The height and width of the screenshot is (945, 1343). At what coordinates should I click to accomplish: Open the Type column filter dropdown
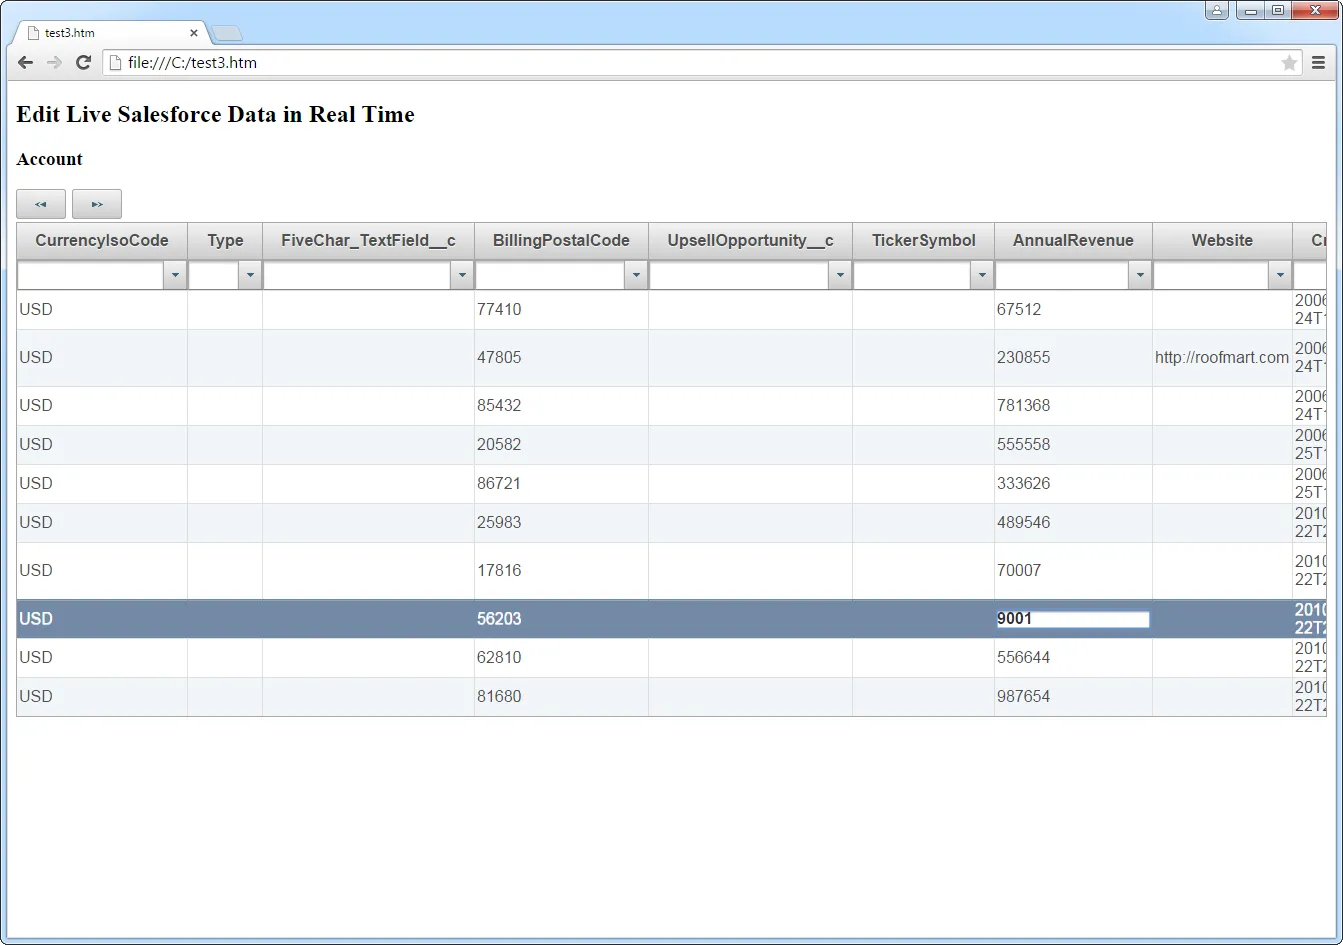pos(249,274)
